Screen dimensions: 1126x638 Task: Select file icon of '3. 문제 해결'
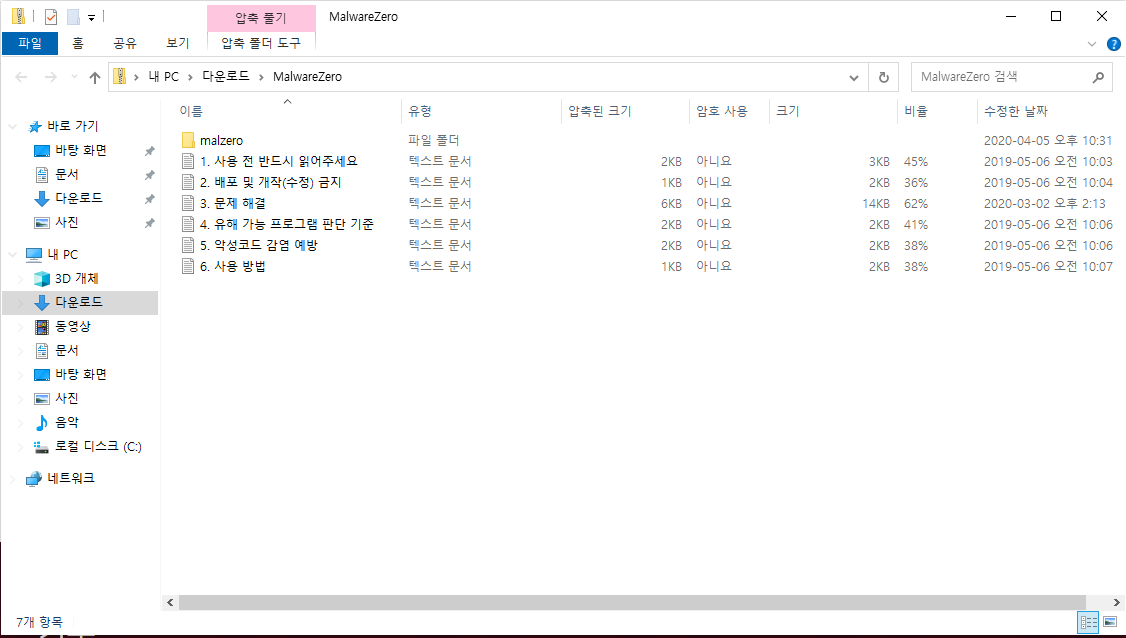[188, 203]
